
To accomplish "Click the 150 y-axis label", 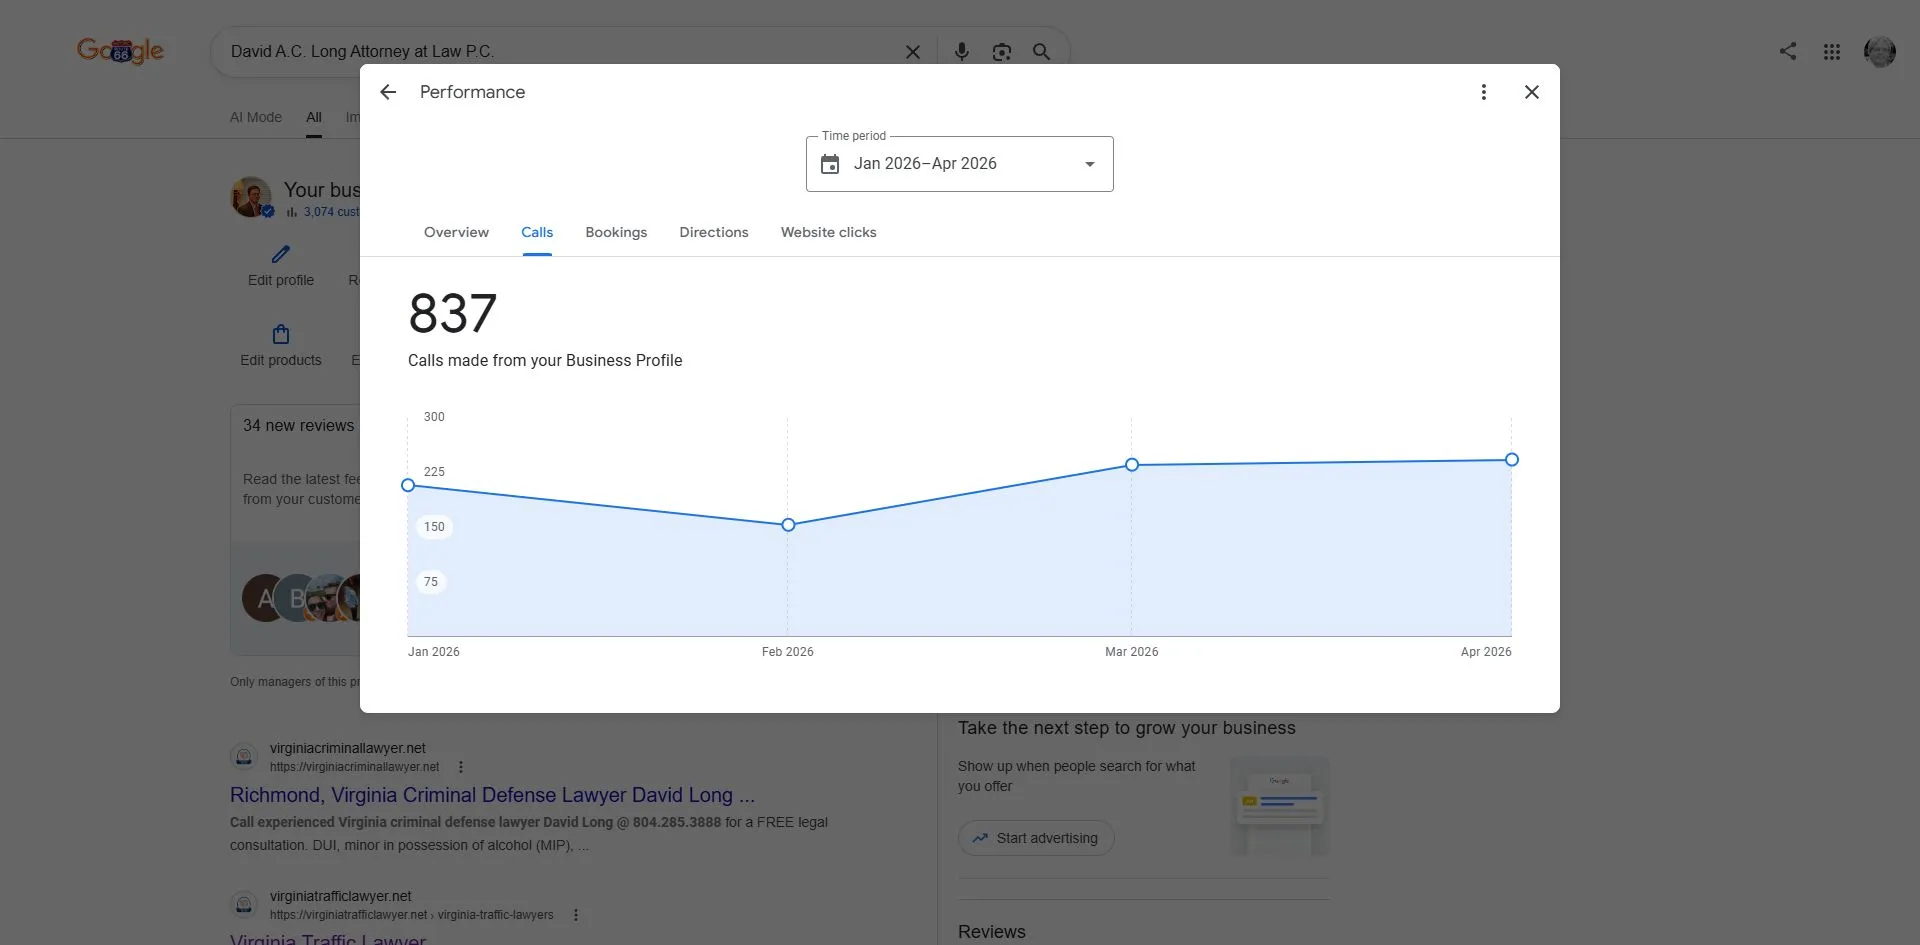I will coord(434,527).
